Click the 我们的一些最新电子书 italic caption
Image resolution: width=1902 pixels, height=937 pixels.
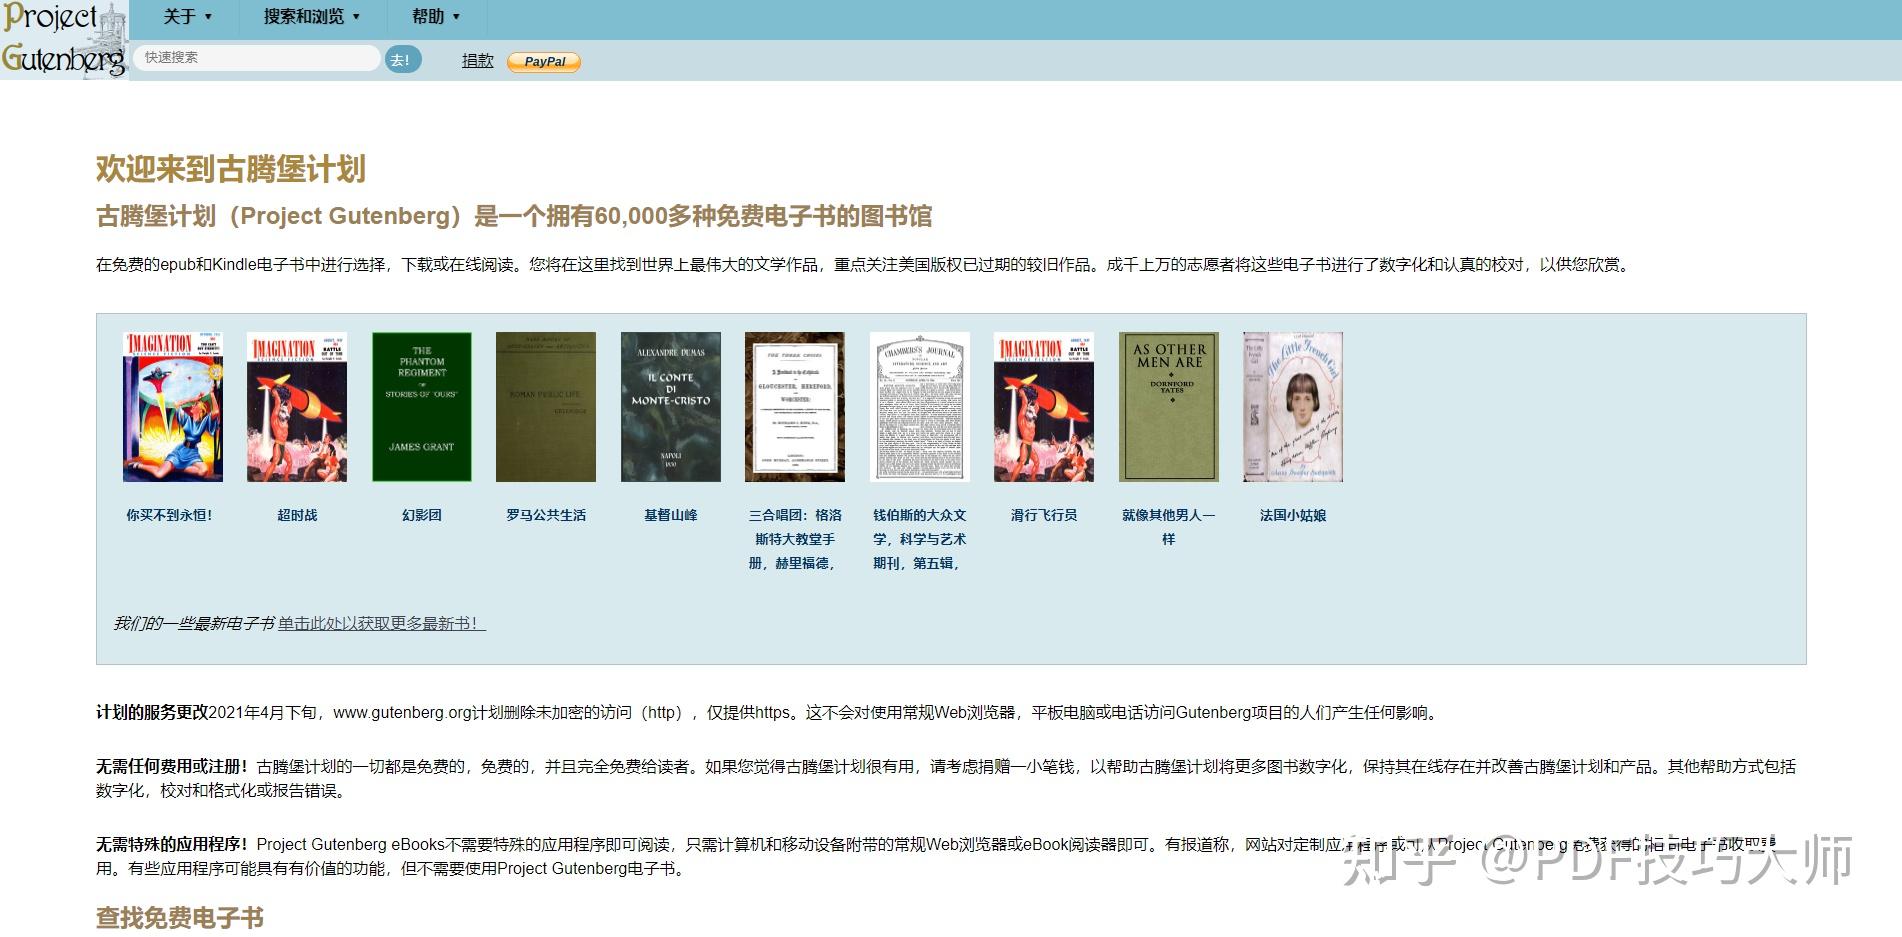[194, 624]
